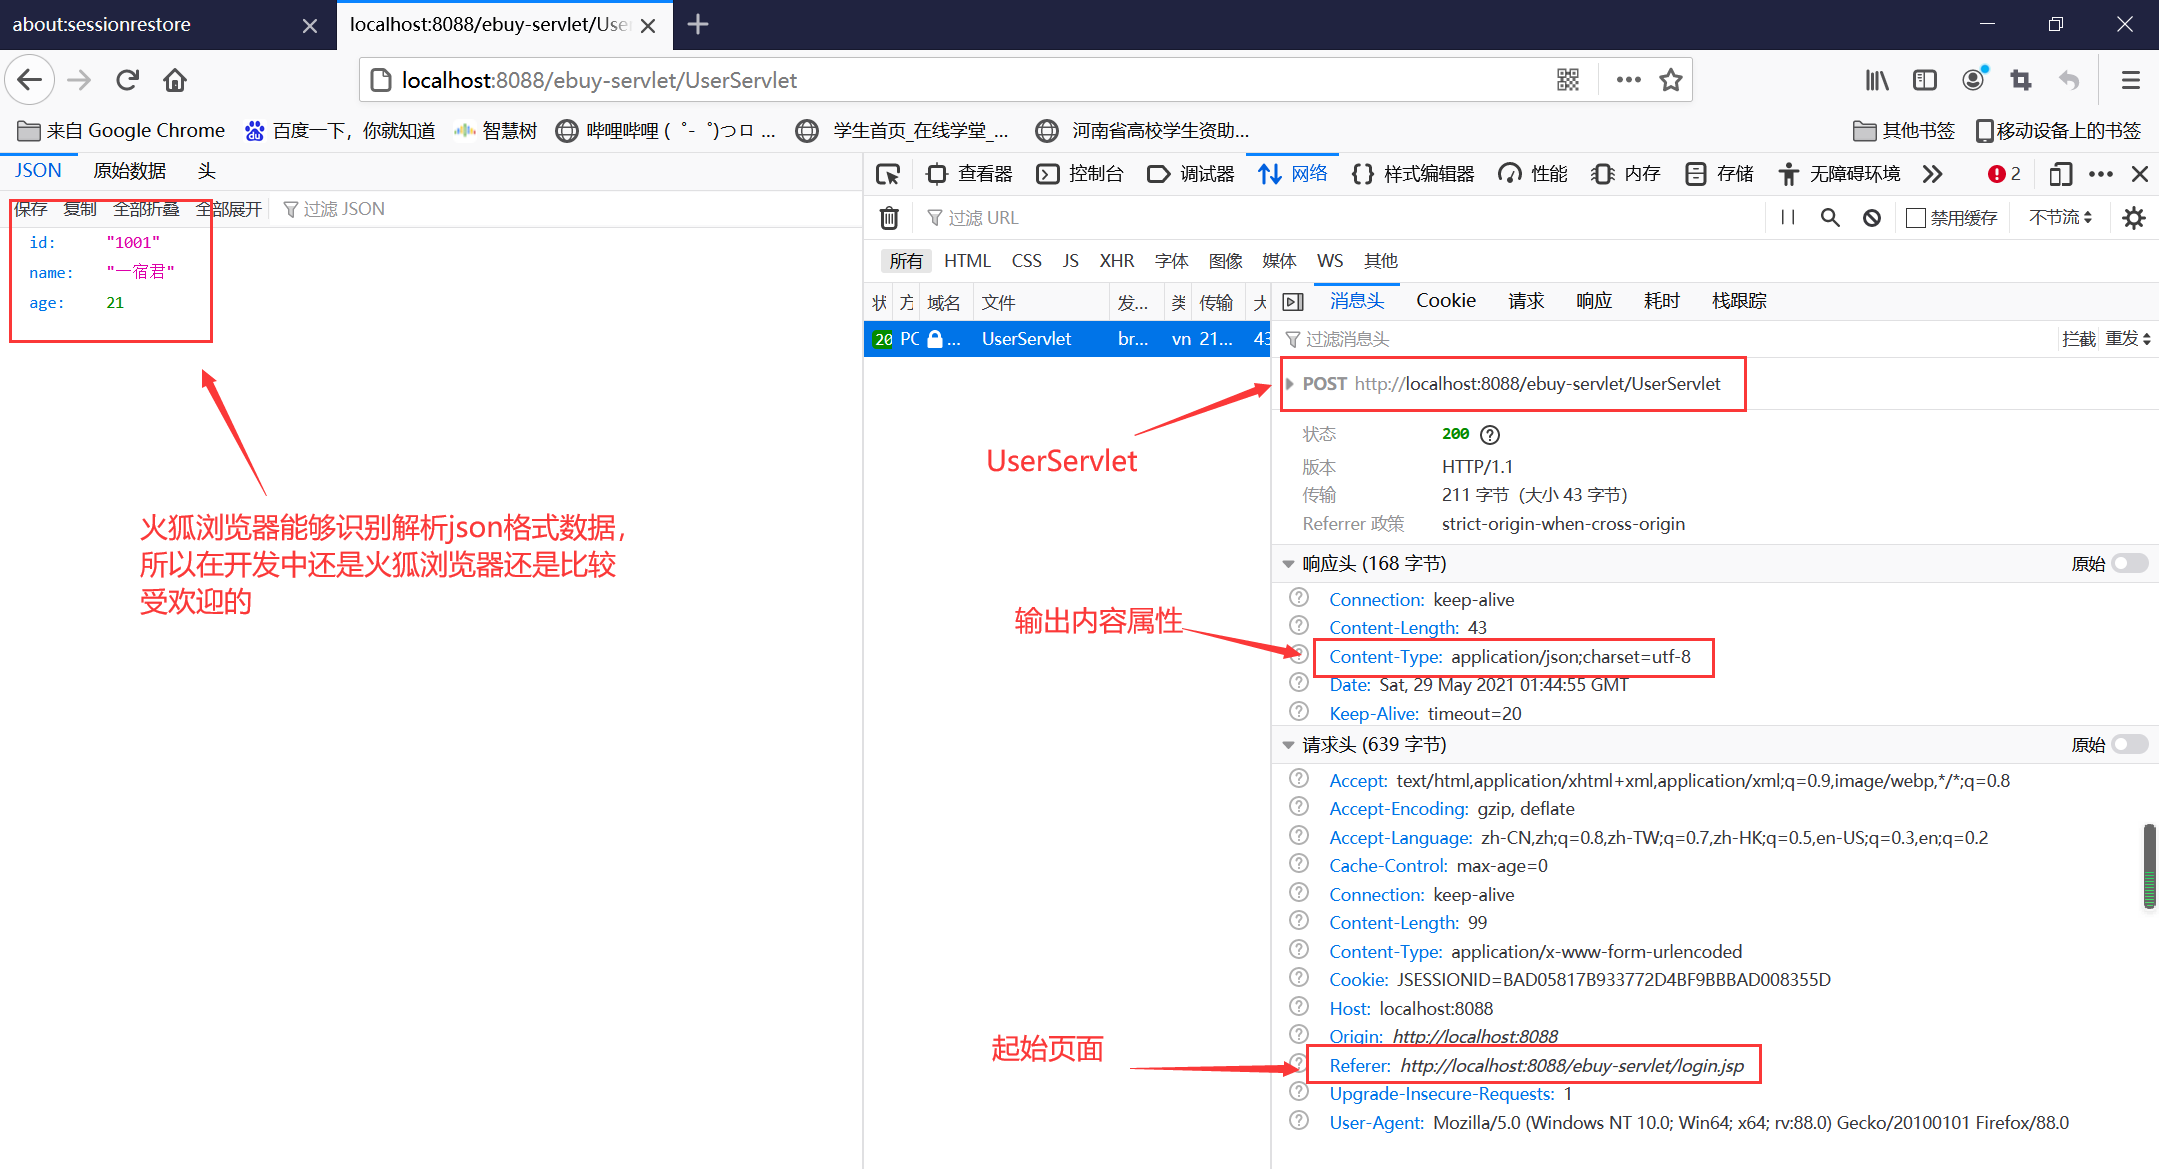Open the Firefox account icon

click(1973, 80)
